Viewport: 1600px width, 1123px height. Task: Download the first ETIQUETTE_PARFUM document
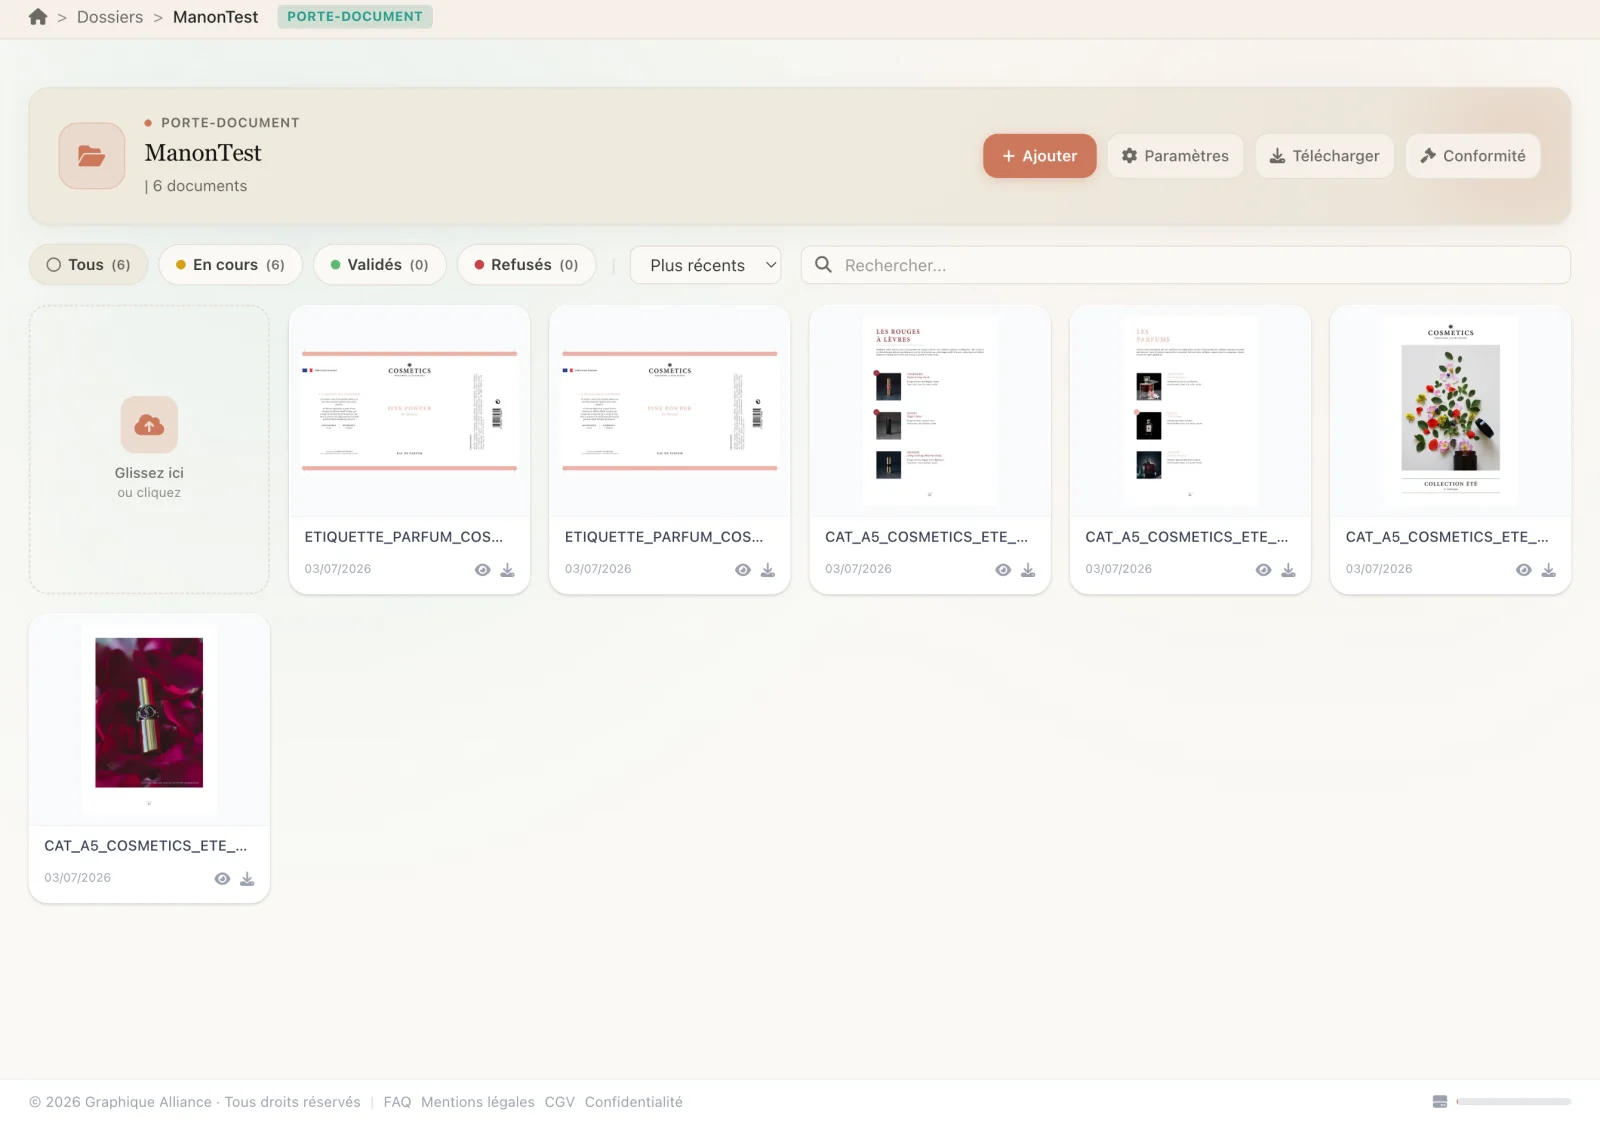click(x=507, y=570)
